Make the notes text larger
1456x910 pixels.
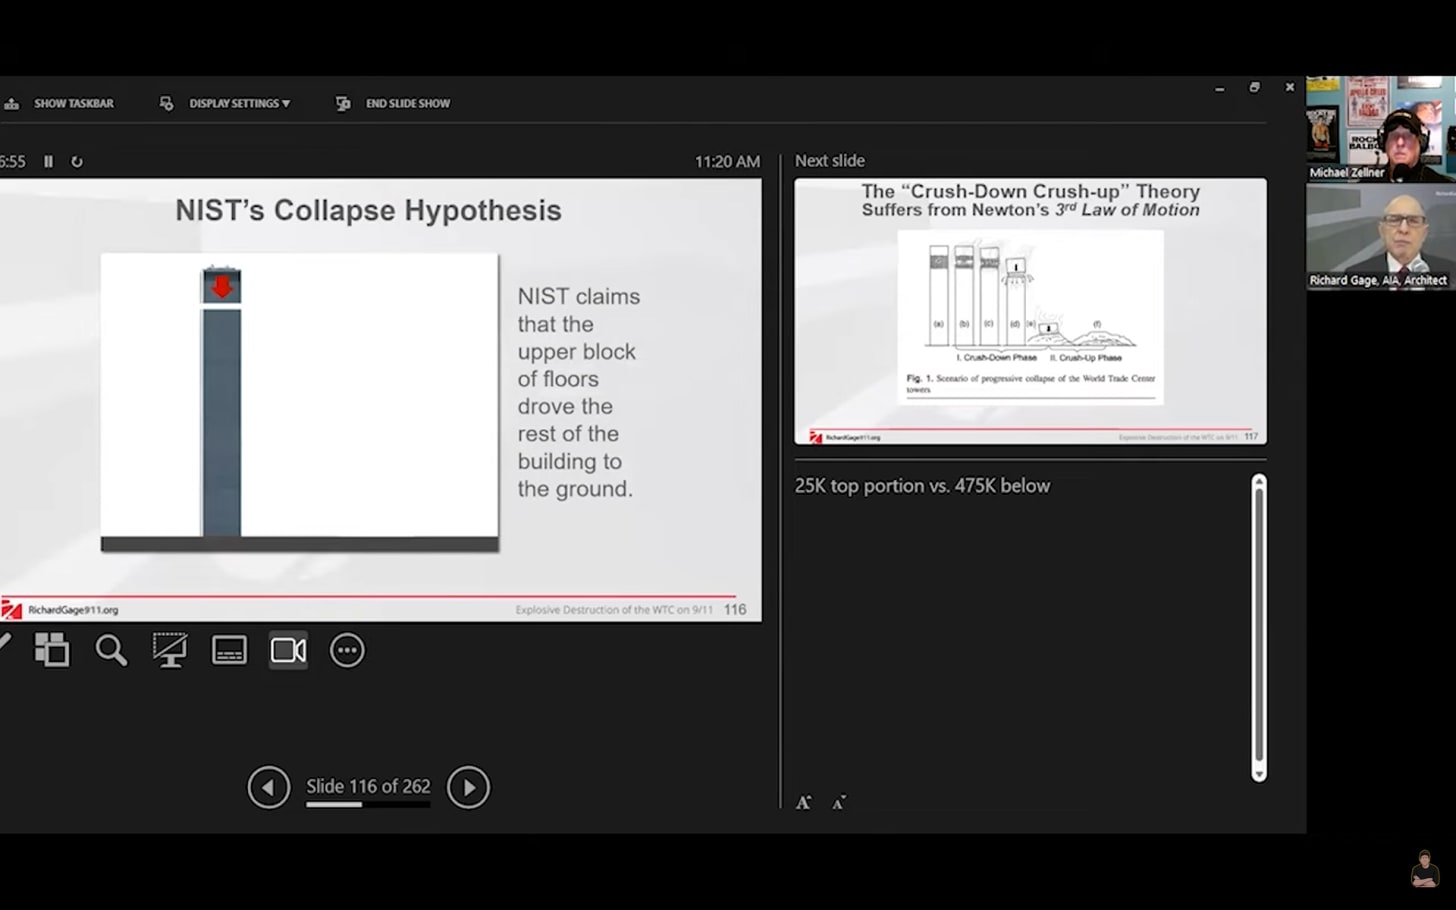pyautogui.click(x=804, y=802)
